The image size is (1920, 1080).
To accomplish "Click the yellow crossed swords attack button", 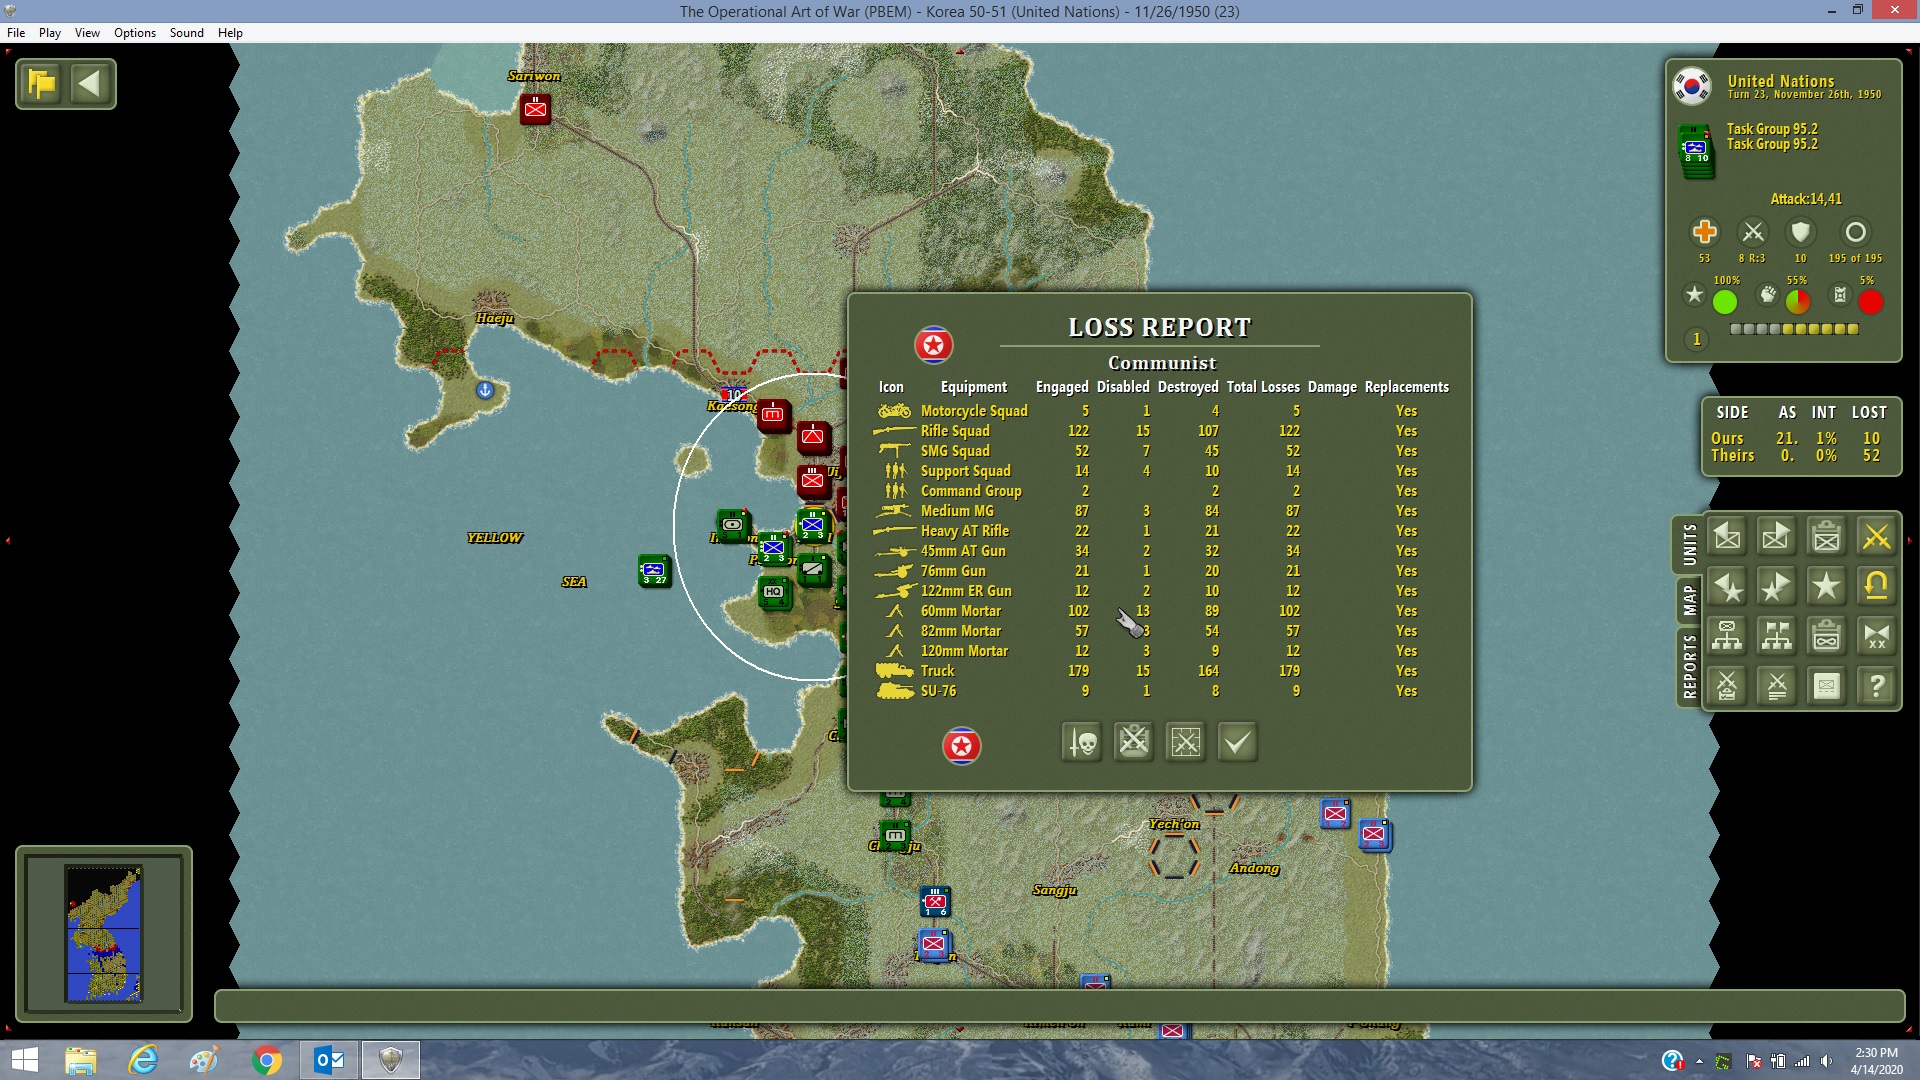I will [1876, 537].
